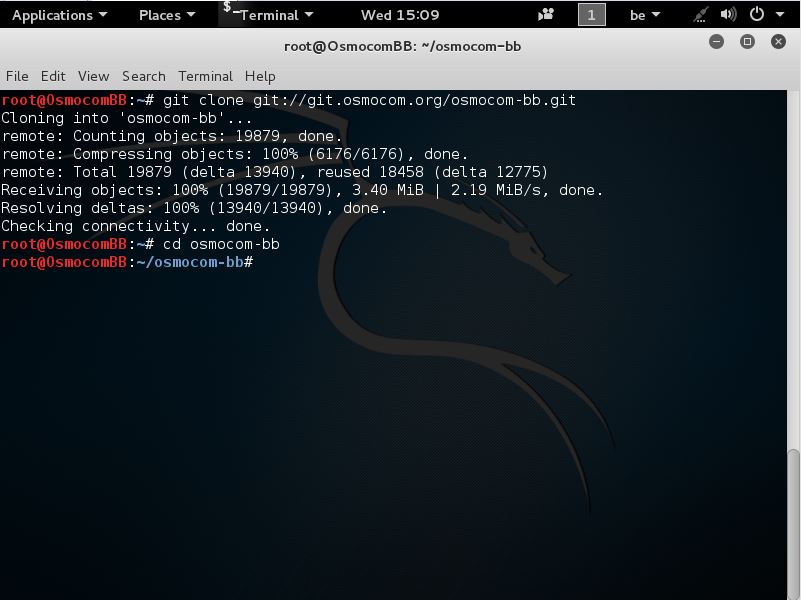
Task: Select workspace 1 indicator
Action: (x=592, y=14)
